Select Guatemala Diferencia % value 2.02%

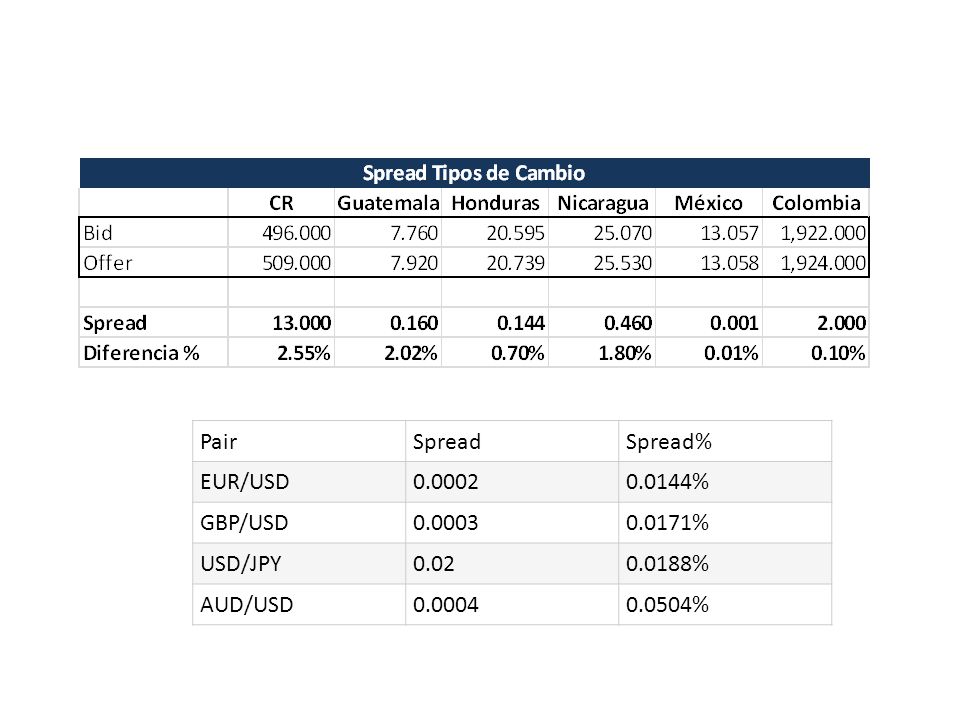click(x=411, y=353)
